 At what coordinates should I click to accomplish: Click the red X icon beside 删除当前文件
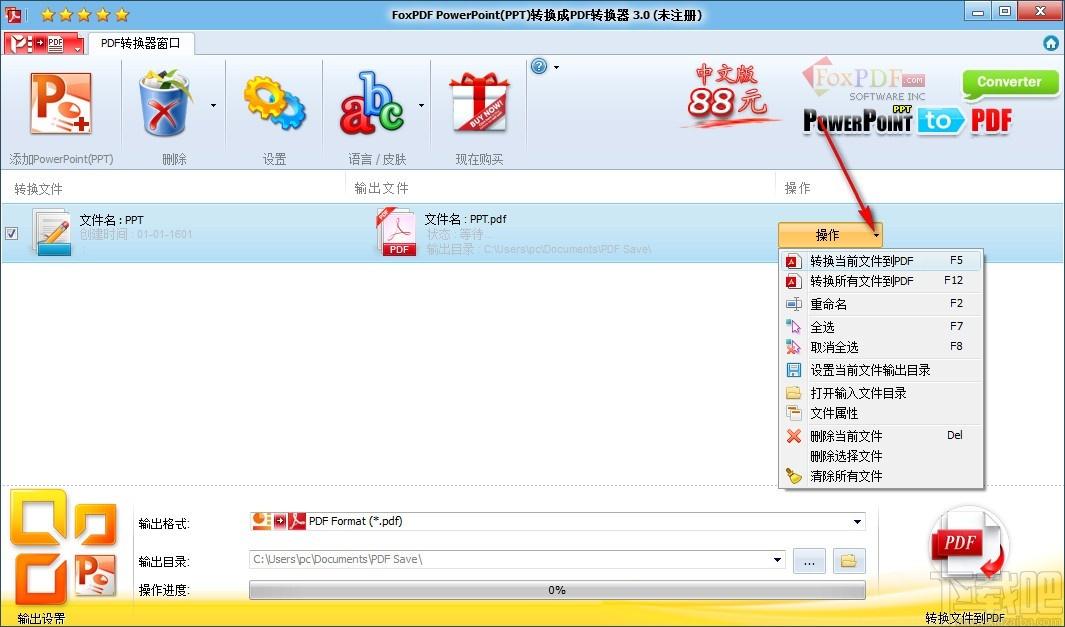coord(793,436)
